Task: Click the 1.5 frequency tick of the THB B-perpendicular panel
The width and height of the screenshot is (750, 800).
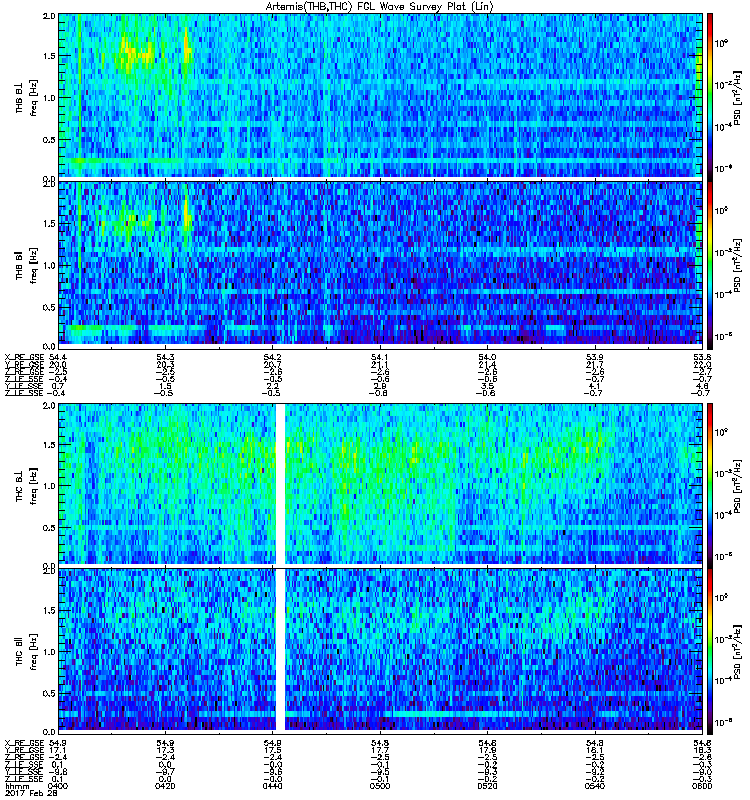Action: pos(49,56)
